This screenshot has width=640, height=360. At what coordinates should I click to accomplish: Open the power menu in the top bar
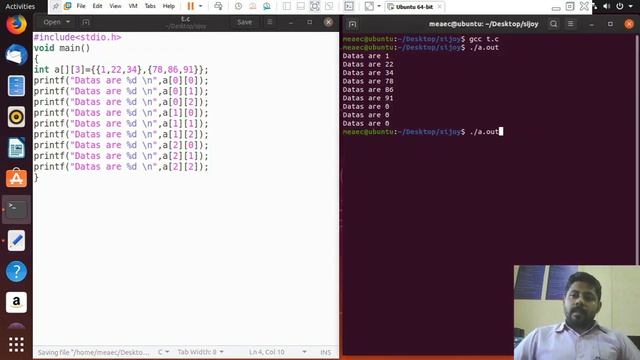[x=620, y=6]
